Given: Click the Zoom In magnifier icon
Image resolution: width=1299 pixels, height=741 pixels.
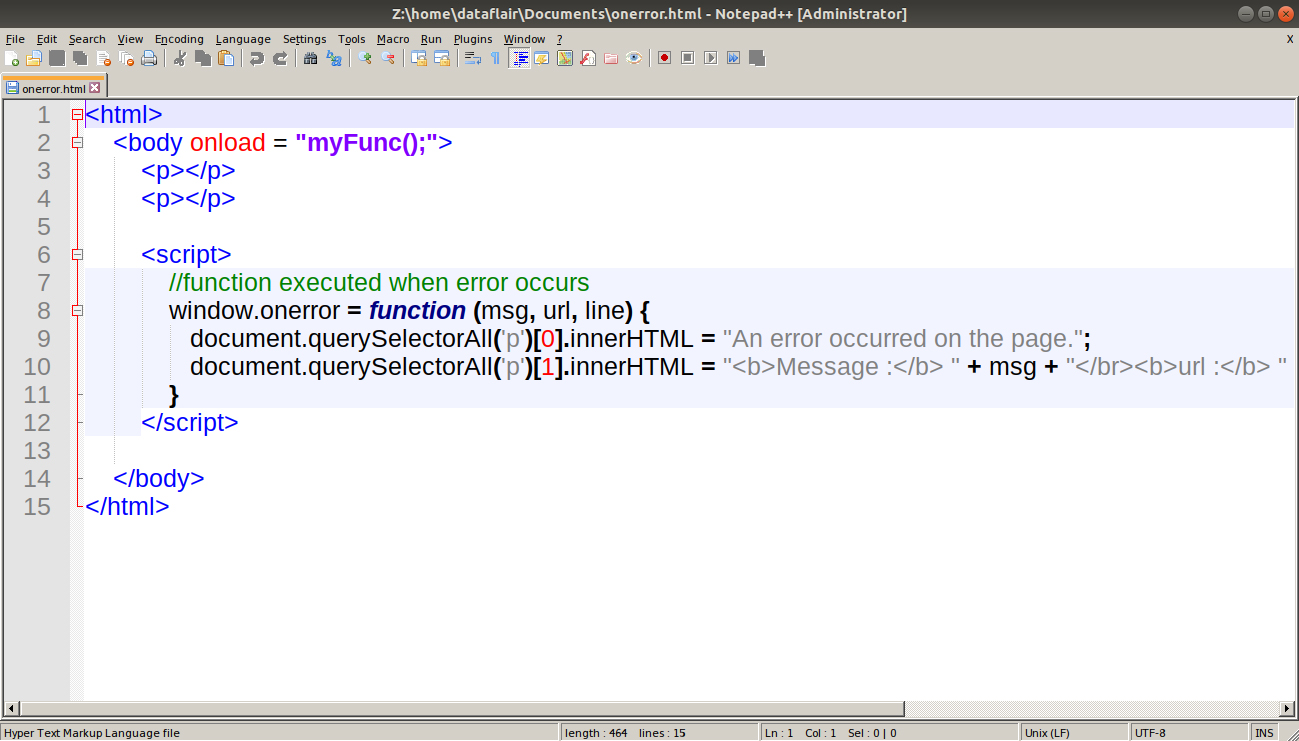Looking at the screenshot, I should tap(365, 58).
